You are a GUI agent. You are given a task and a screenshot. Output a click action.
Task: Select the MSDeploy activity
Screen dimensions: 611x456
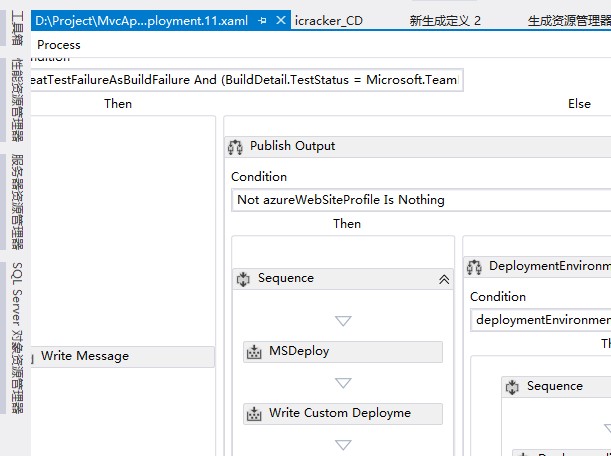(x=343, y=352)
